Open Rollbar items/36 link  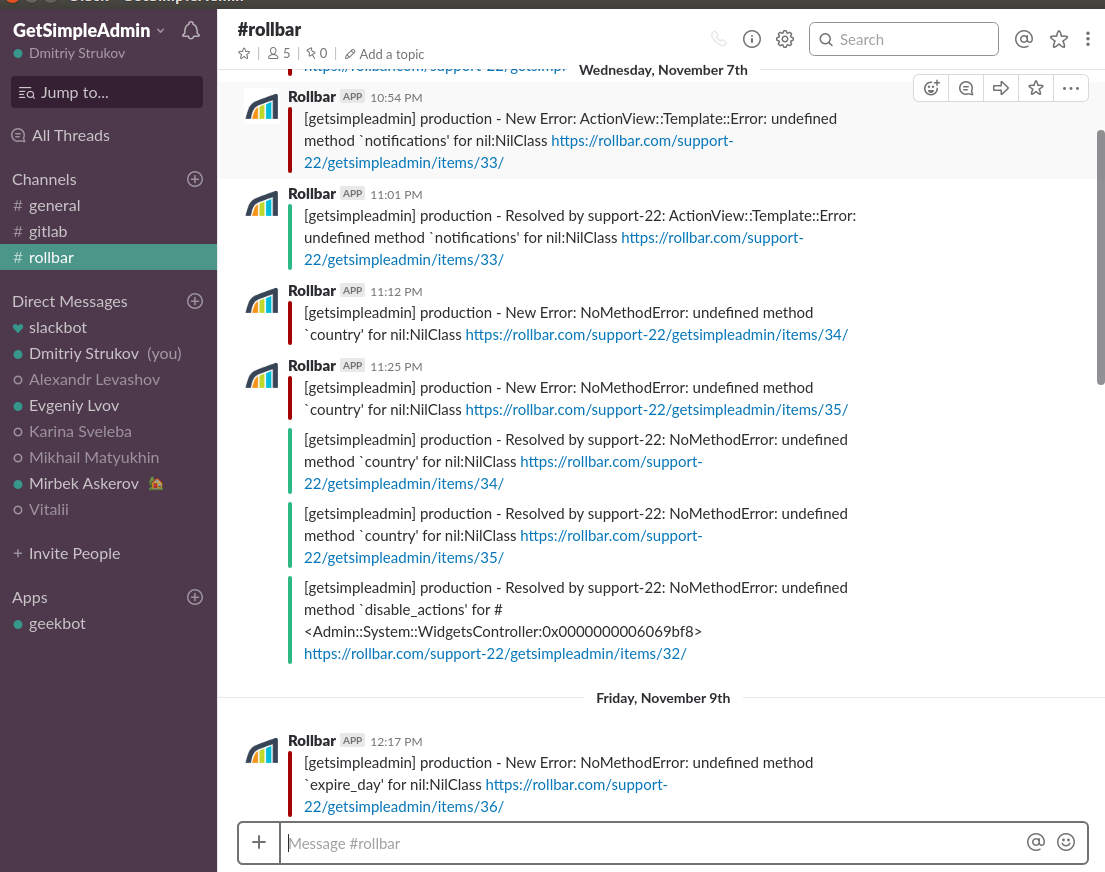point(576,785)
